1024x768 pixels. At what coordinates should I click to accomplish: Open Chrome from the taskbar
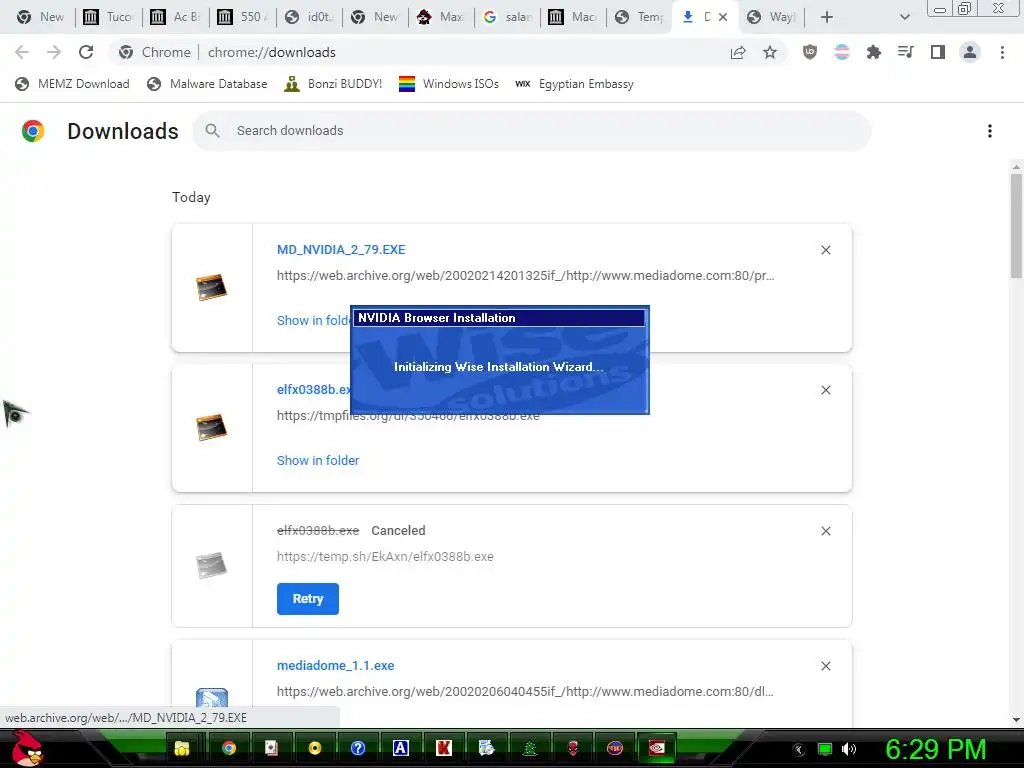229,748
